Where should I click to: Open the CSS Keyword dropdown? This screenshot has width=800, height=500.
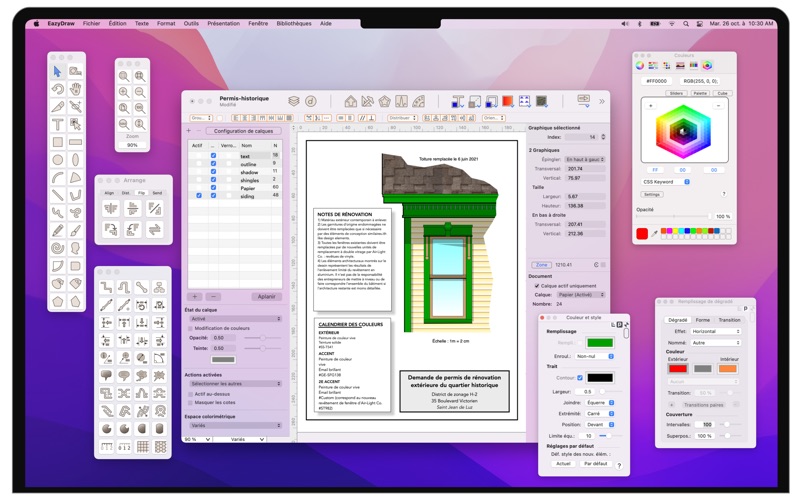[666, 182]
